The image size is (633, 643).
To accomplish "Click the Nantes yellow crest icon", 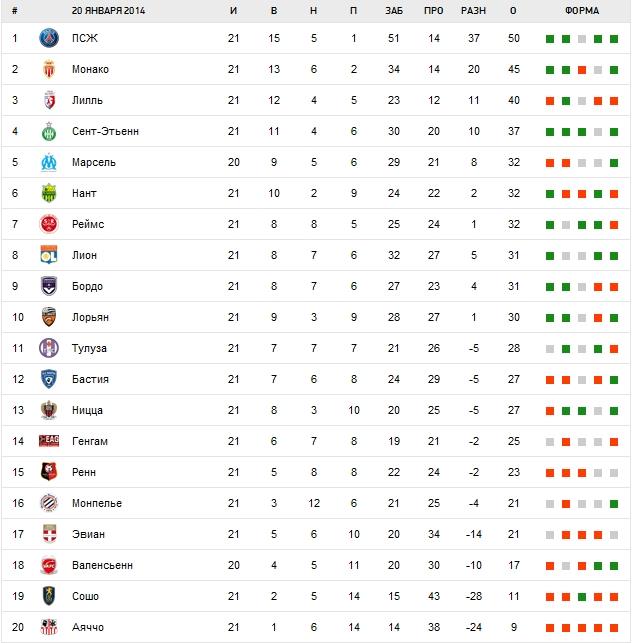I will (48, 193).
